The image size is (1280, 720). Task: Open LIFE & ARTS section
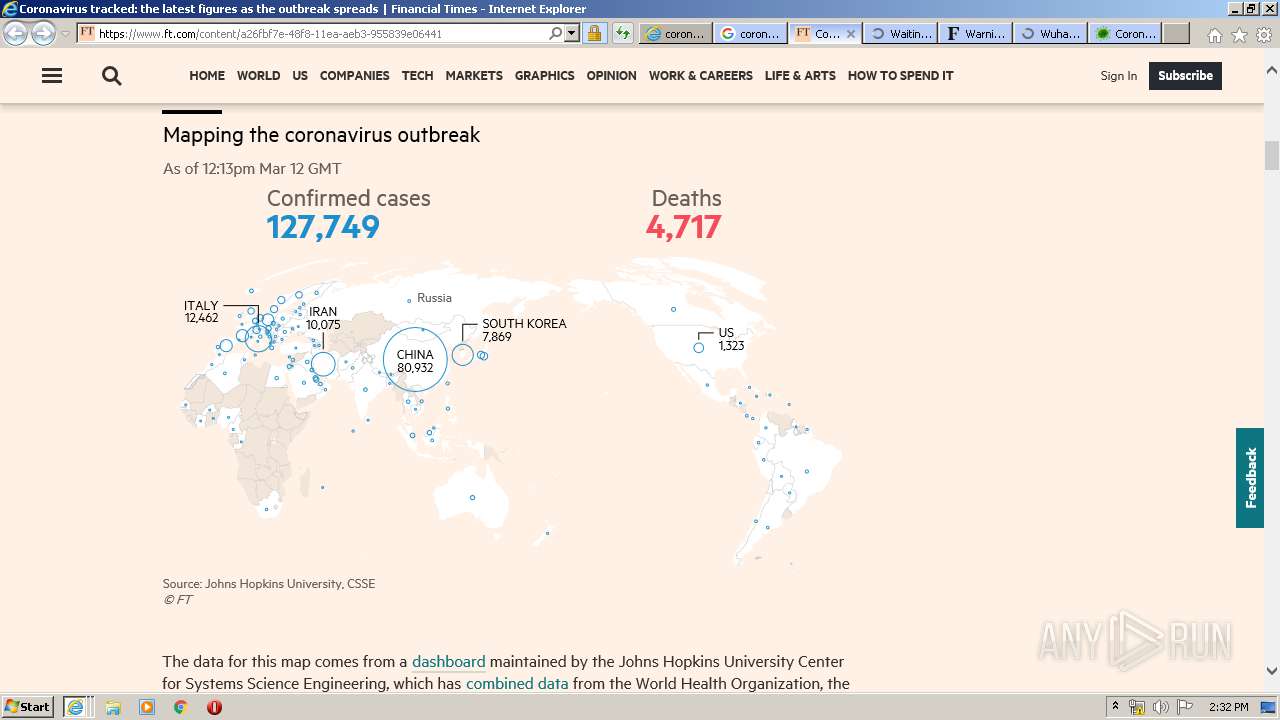point(800,76)
